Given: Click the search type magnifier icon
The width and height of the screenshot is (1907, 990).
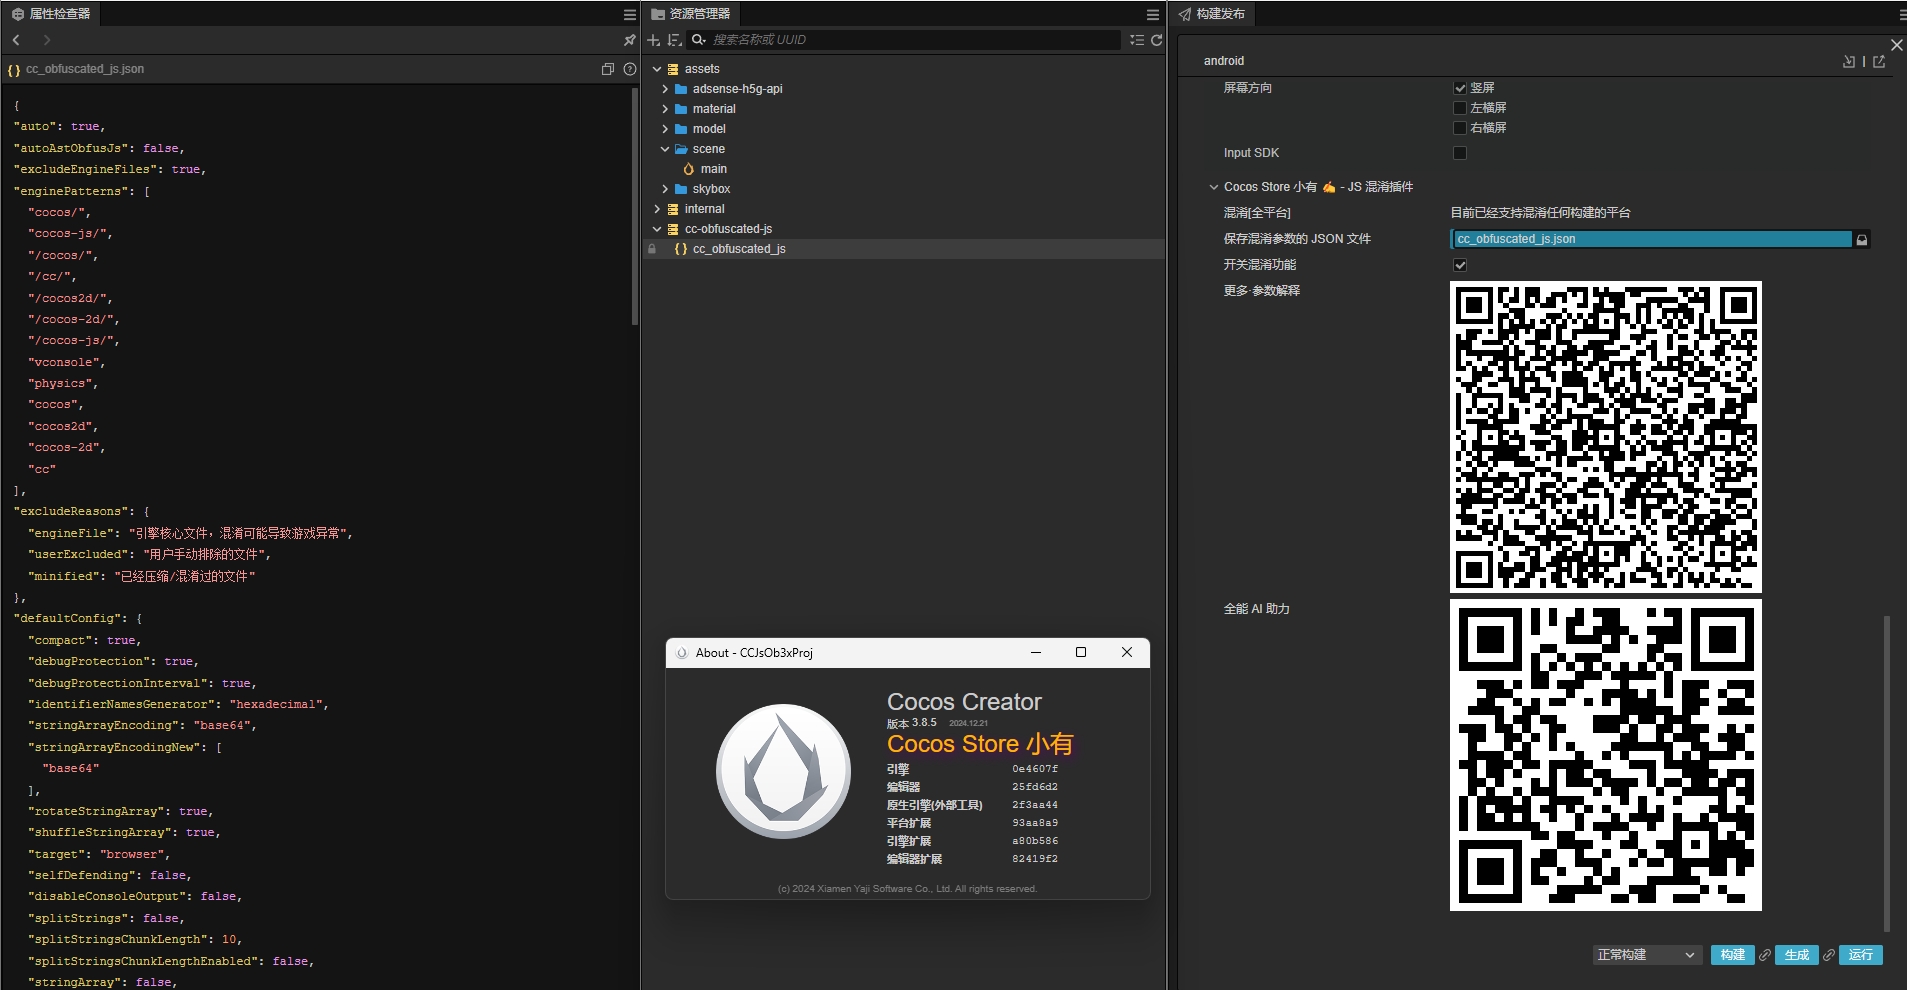Looking at the screenshot, I should (x=698, y=40).
